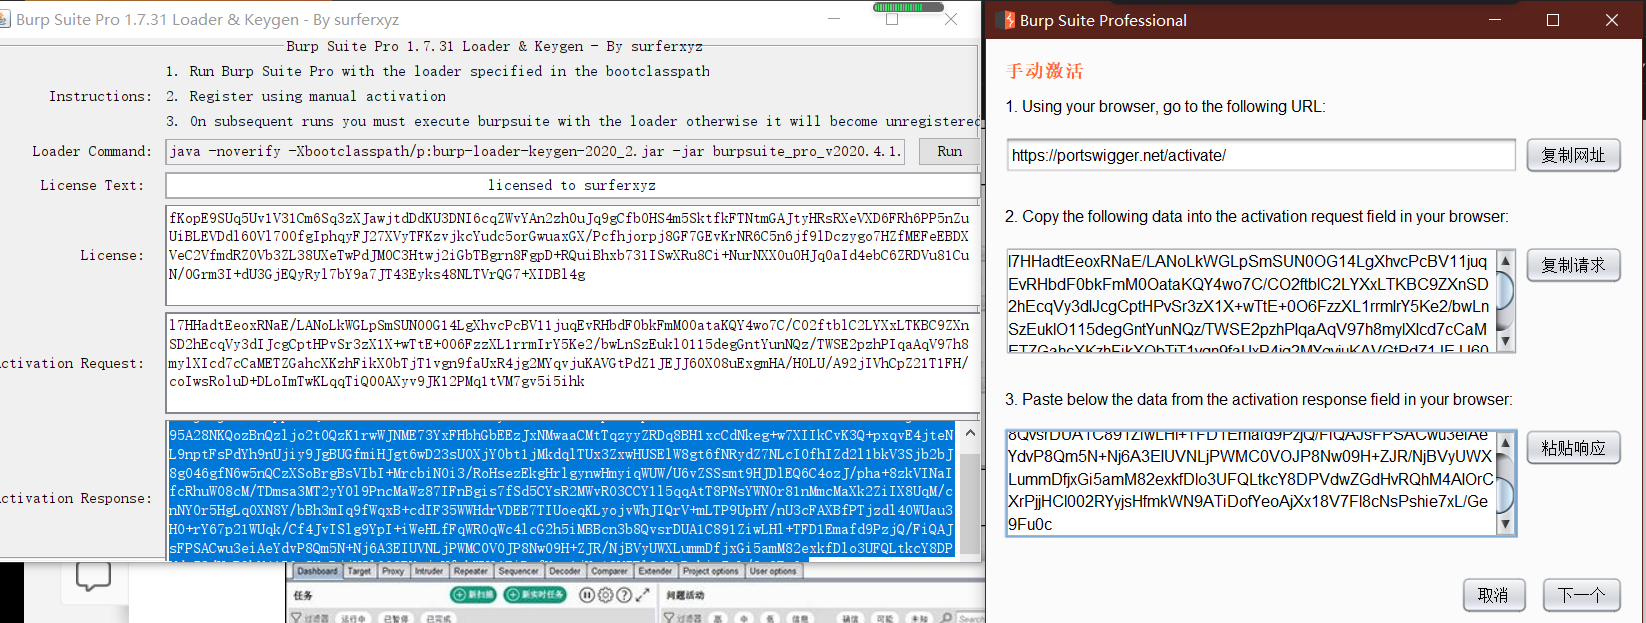Minimize the Burp Suite Professional dialog
Screen dimensions: 1646x623
tap(1496, 20)
